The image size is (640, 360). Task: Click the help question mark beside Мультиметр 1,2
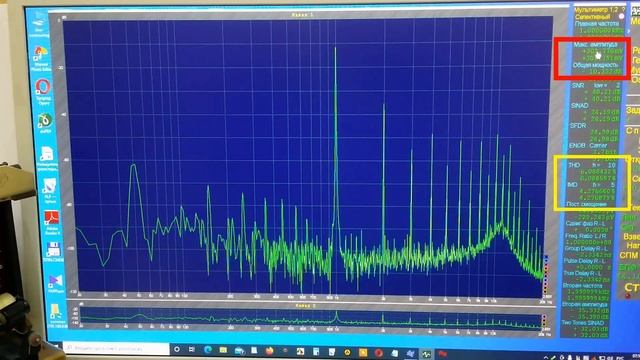(x=623, y=9)
